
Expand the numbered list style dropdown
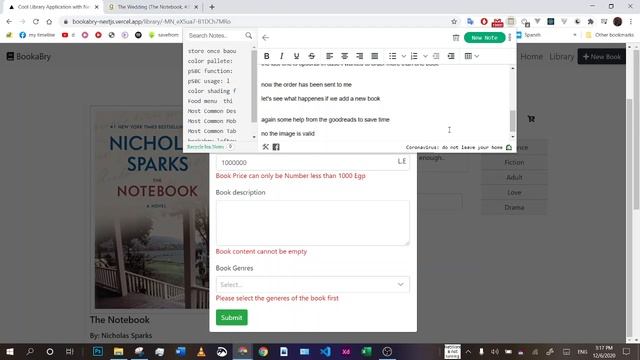click(425, 56)
